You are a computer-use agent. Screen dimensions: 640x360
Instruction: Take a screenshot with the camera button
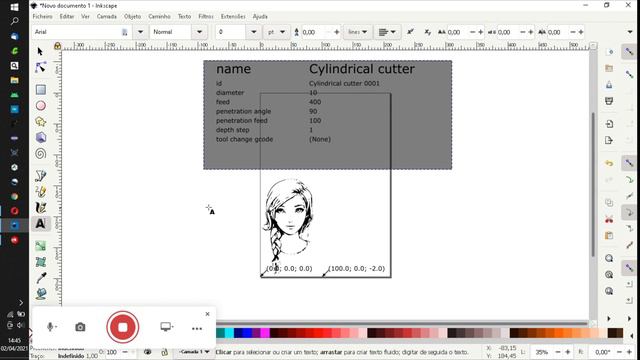point(80,327)
